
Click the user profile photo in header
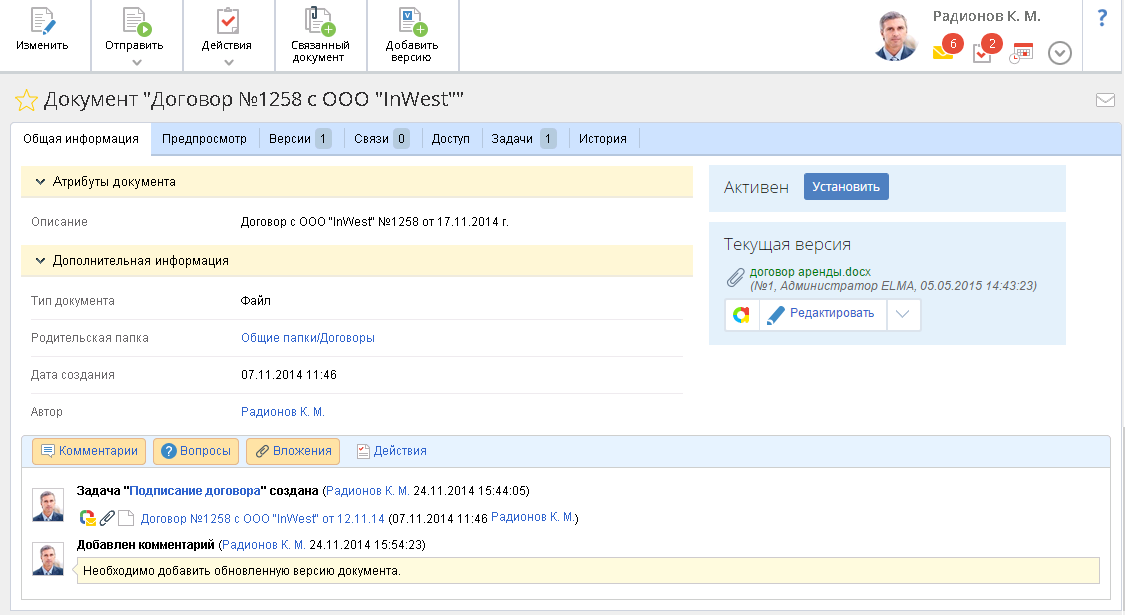click(895, 37)
